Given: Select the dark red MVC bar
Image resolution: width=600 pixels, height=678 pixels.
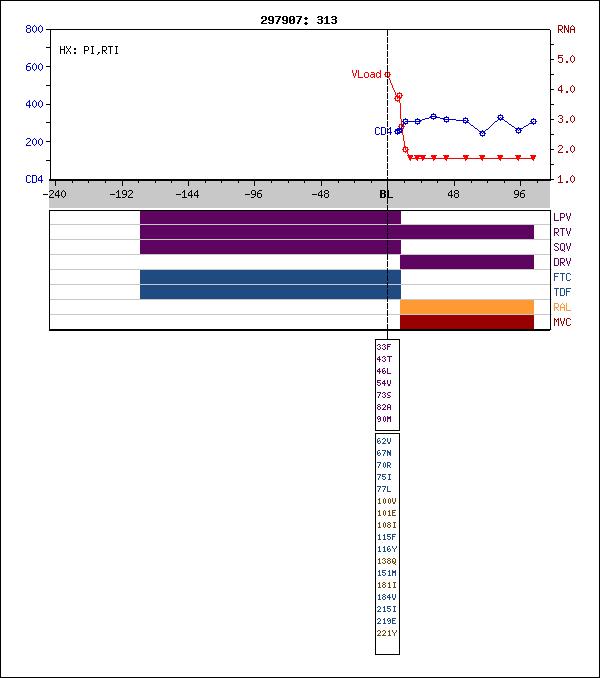Looking at the screenshot, I should pyautogui.click(x=467, y=322).
